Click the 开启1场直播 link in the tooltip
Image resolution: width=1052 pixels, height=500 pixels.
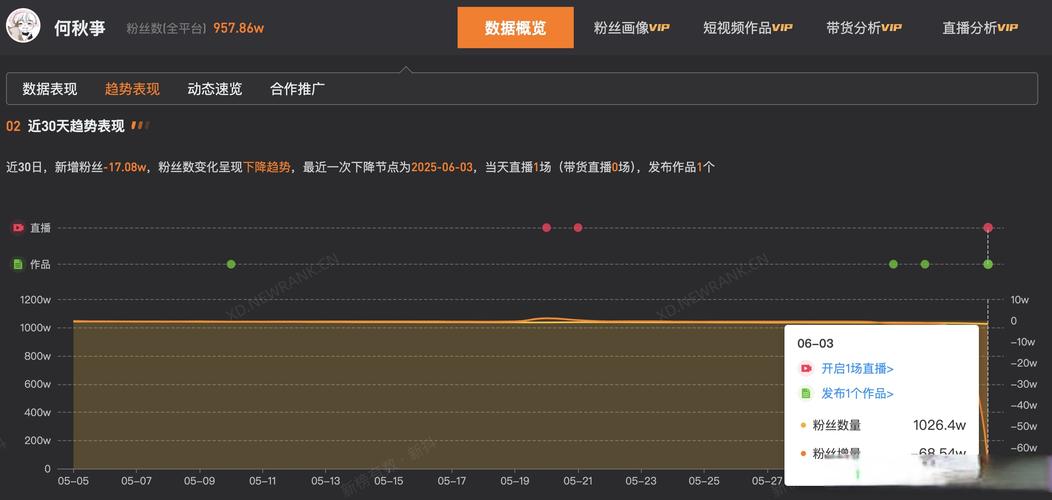857,369
